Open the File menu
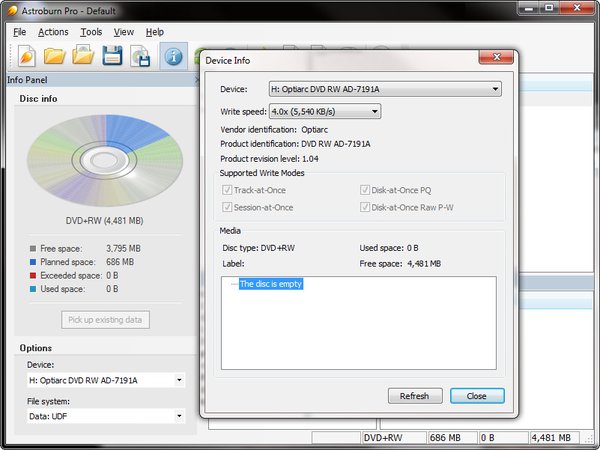This screenshot has width=600, height=450. click(20, 32)
